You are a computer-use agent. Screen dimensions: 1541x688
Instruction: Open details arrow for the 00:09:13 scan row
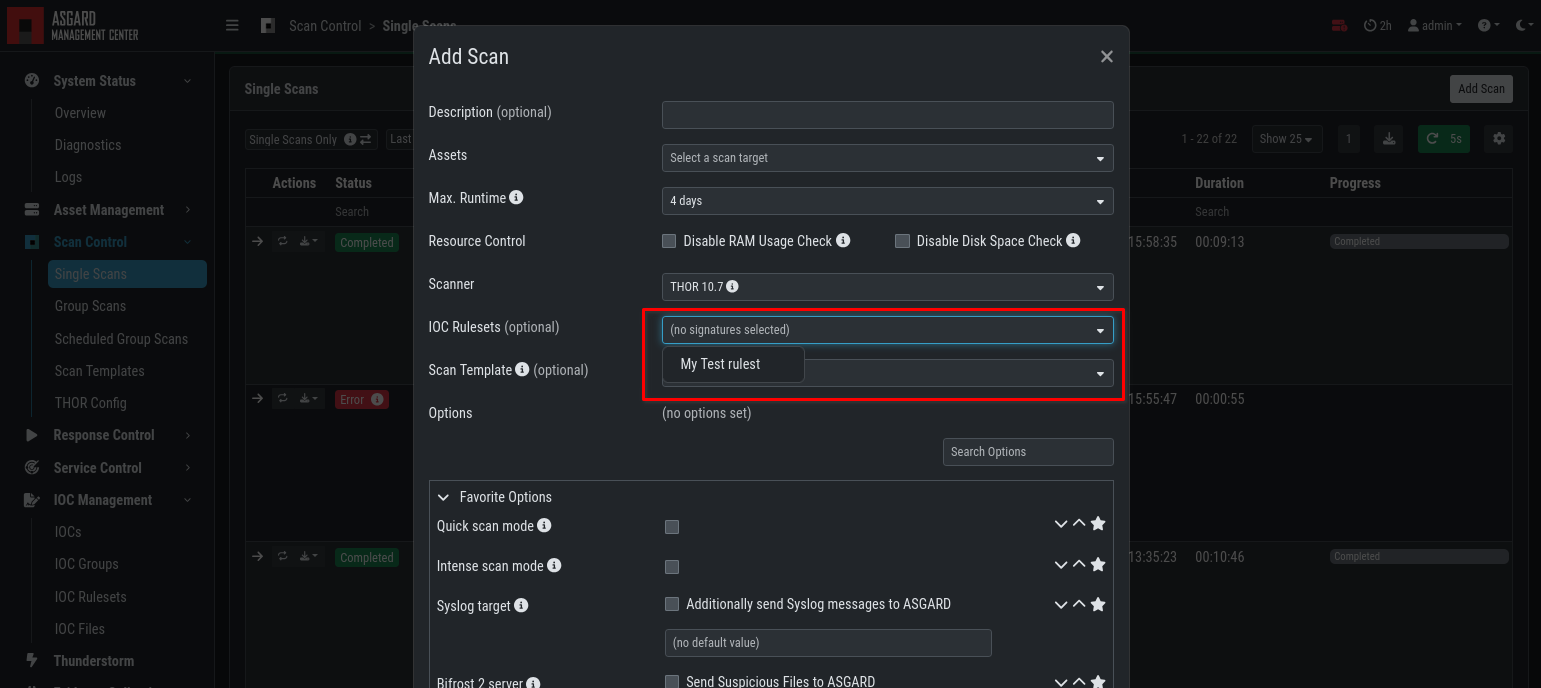click(x=257, y=242)
